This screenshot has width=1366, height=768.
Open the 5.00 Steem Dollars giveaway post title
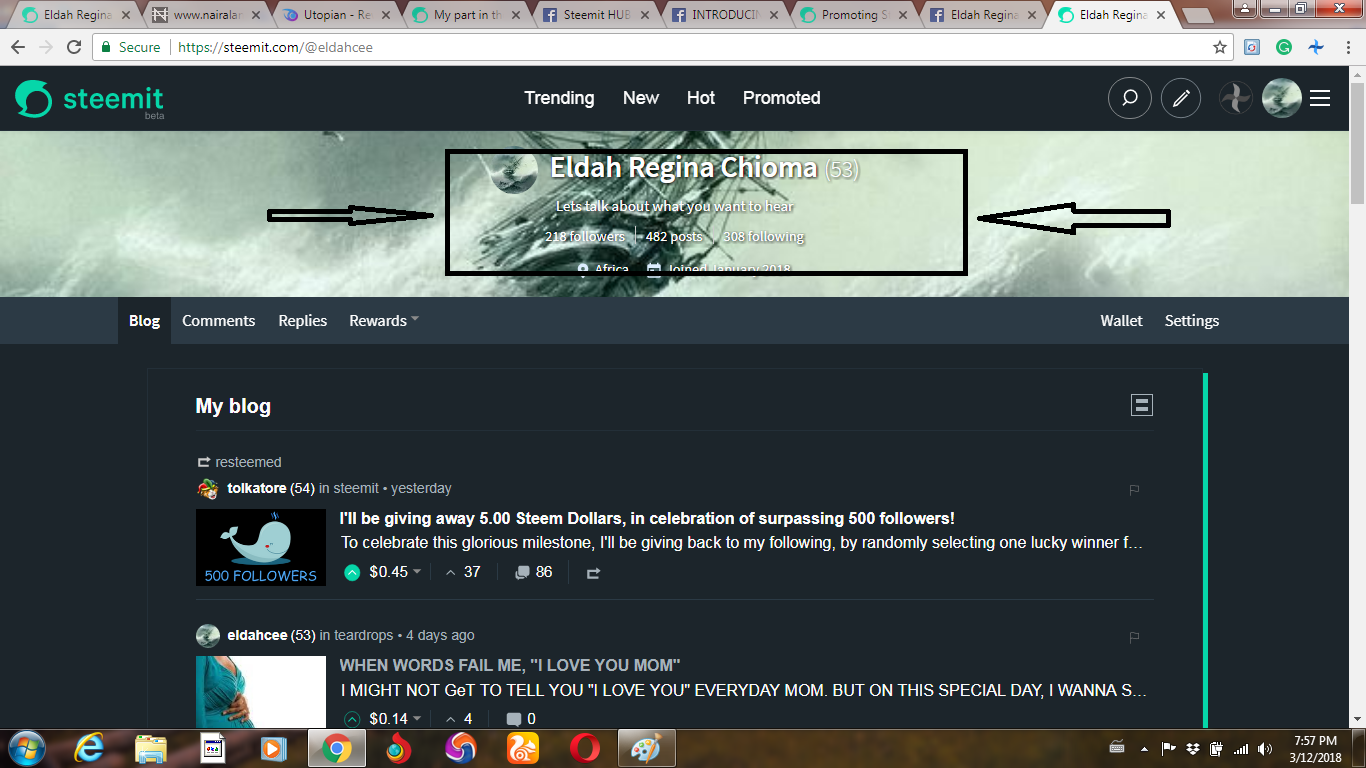[x=647, y=519]
